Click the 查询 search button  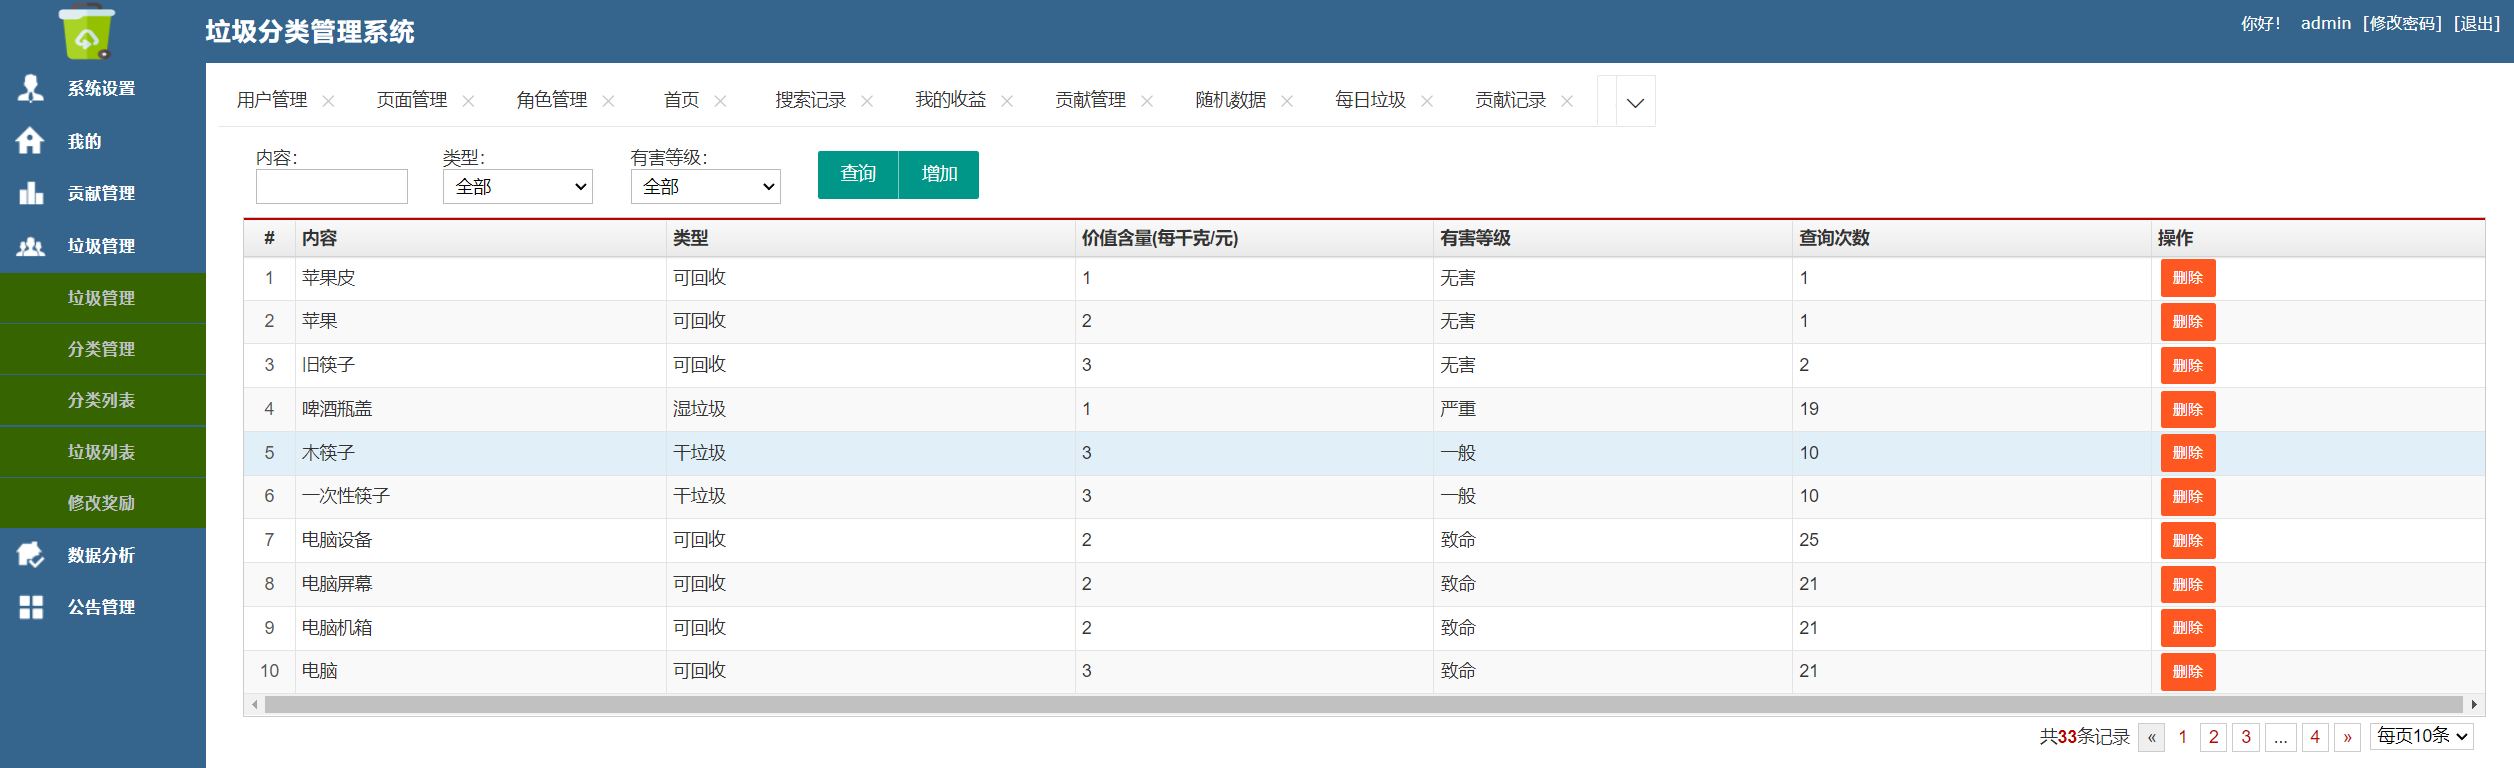pos(858,175)
